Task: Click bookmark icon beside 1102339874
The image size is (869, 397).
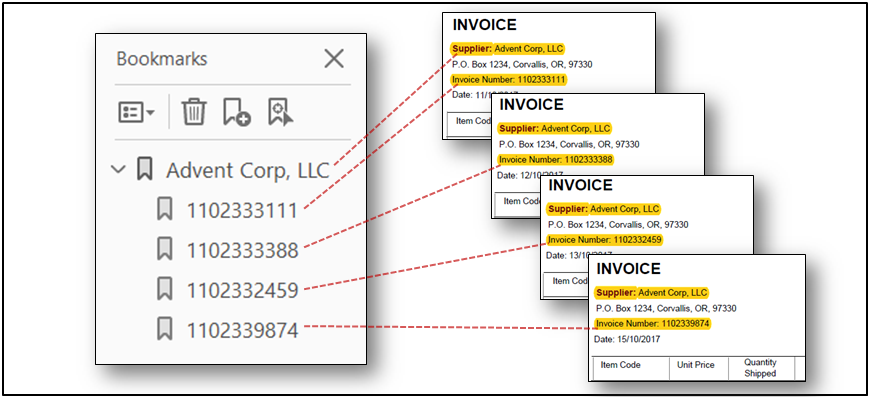Action: click(164, 329)
